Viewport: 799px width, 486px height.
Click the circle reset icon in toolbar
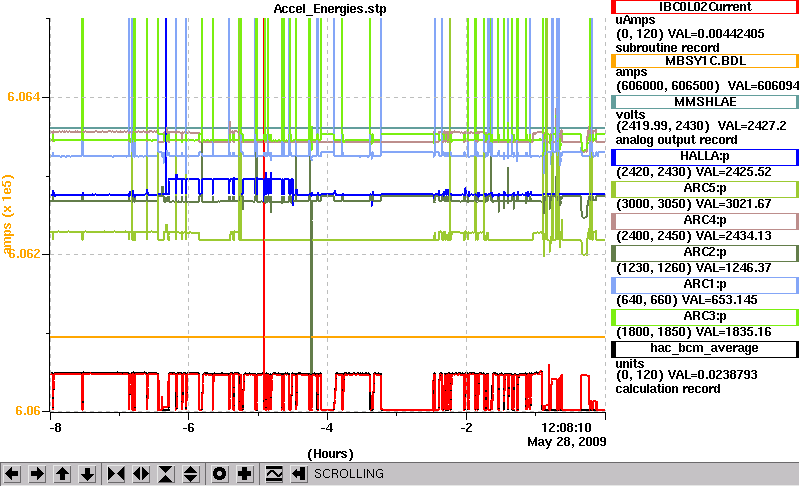pyautogui.click(x=220, y=474)
